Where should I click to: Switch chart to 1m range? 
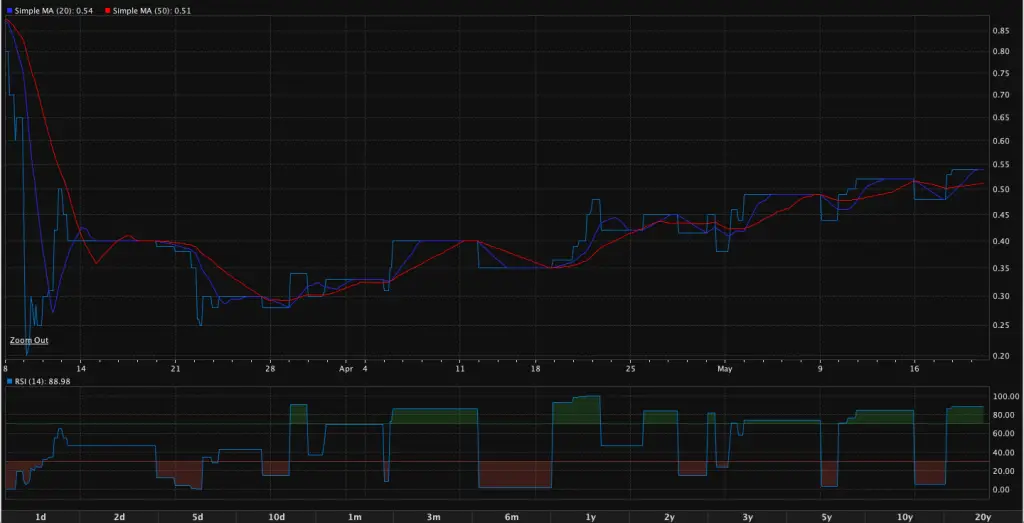[x=355, y=516]
